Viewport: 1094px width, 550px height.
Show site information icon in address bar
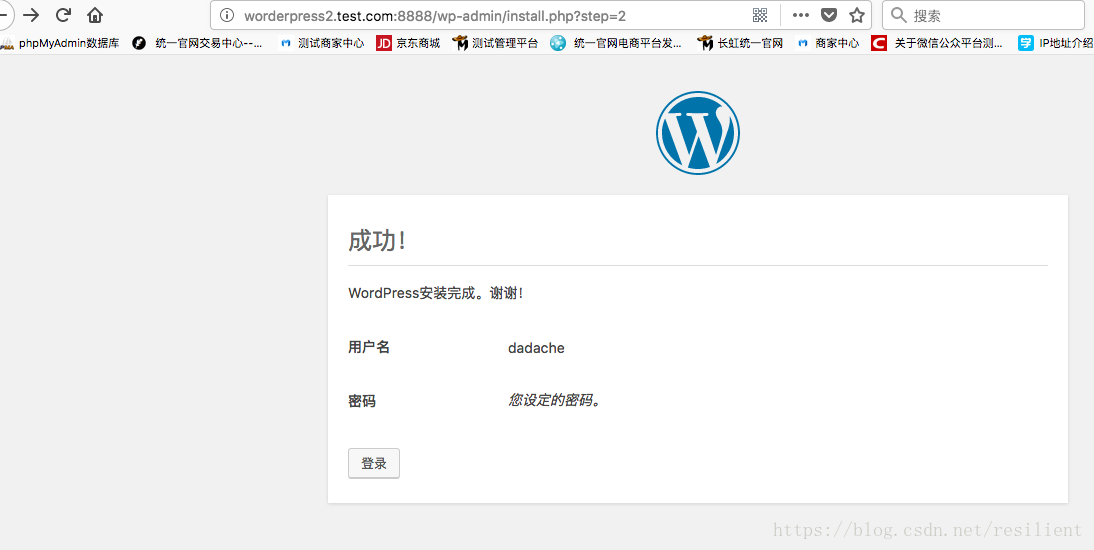227,15
